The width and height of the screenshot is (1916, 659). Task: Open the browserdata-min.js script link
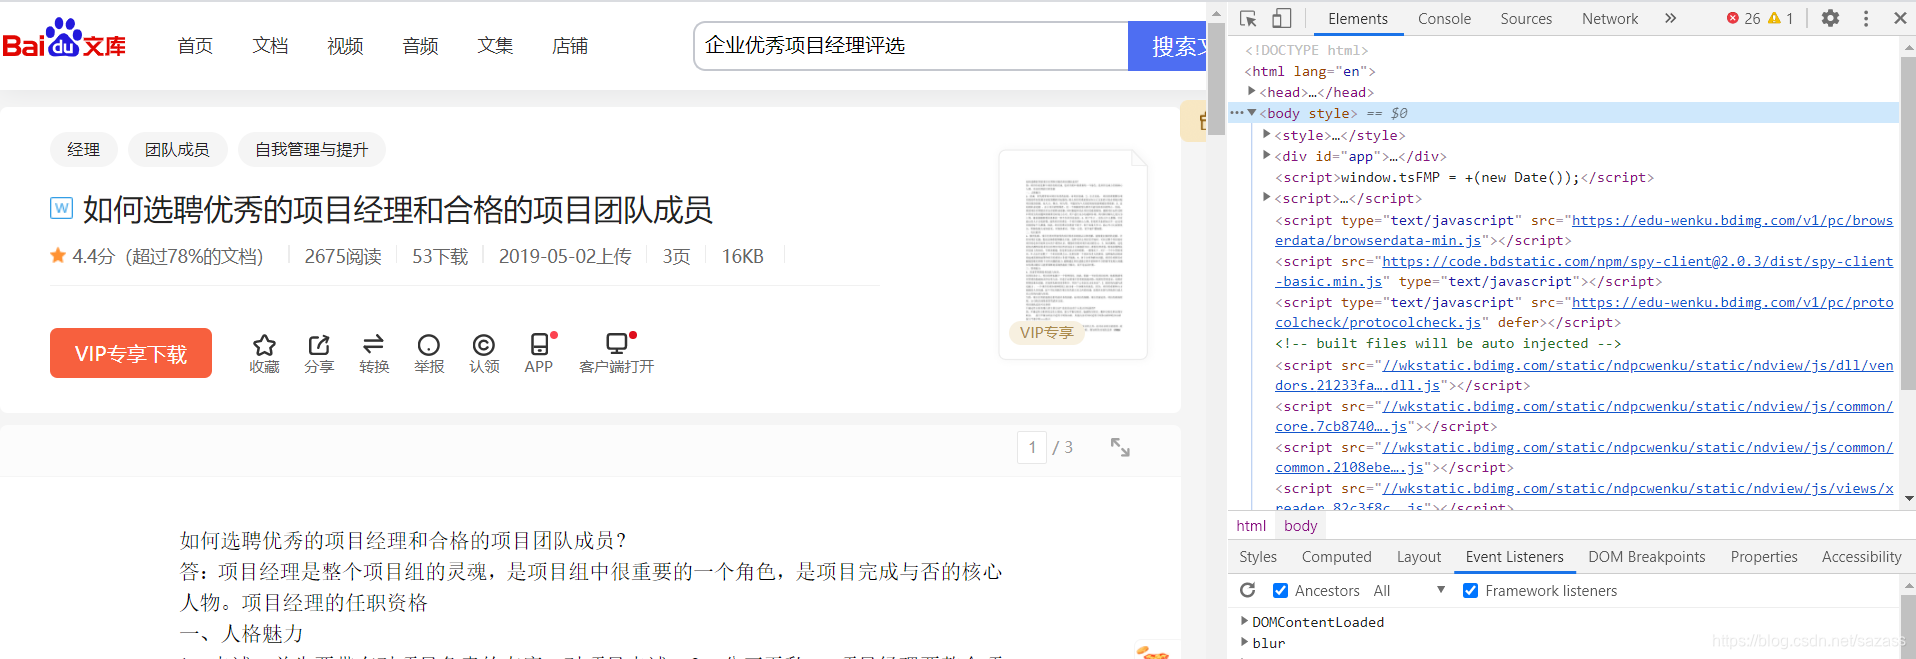point(1584,230)
